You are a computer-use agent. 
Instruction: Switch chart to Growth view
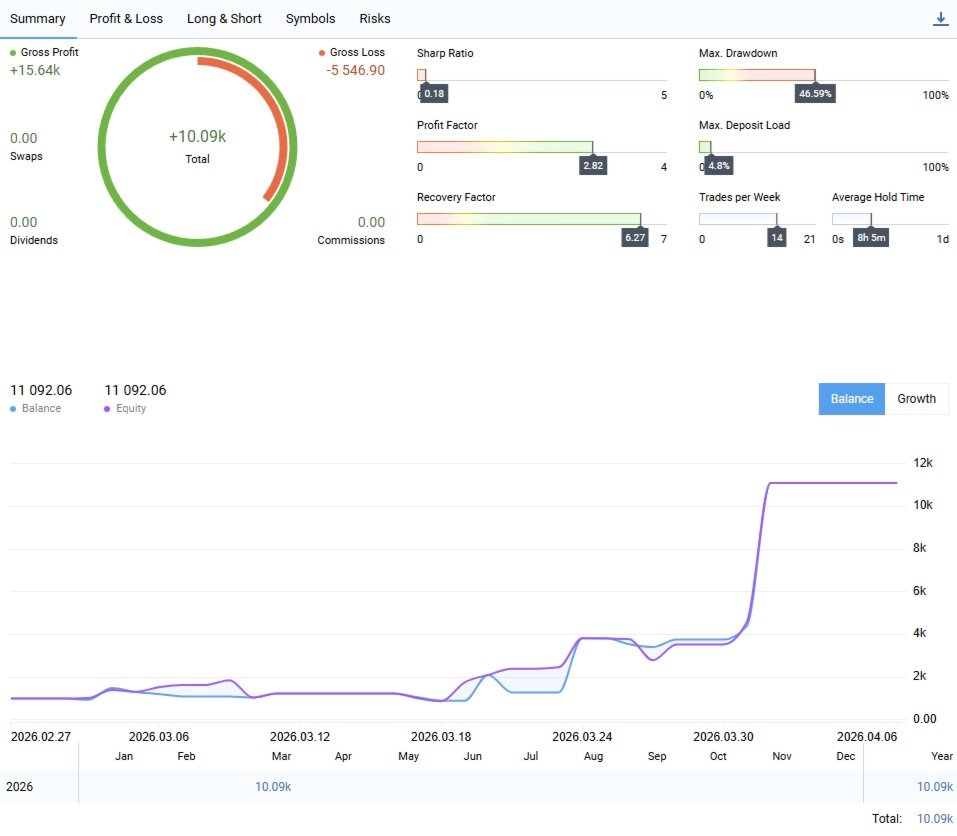(916, 398)
